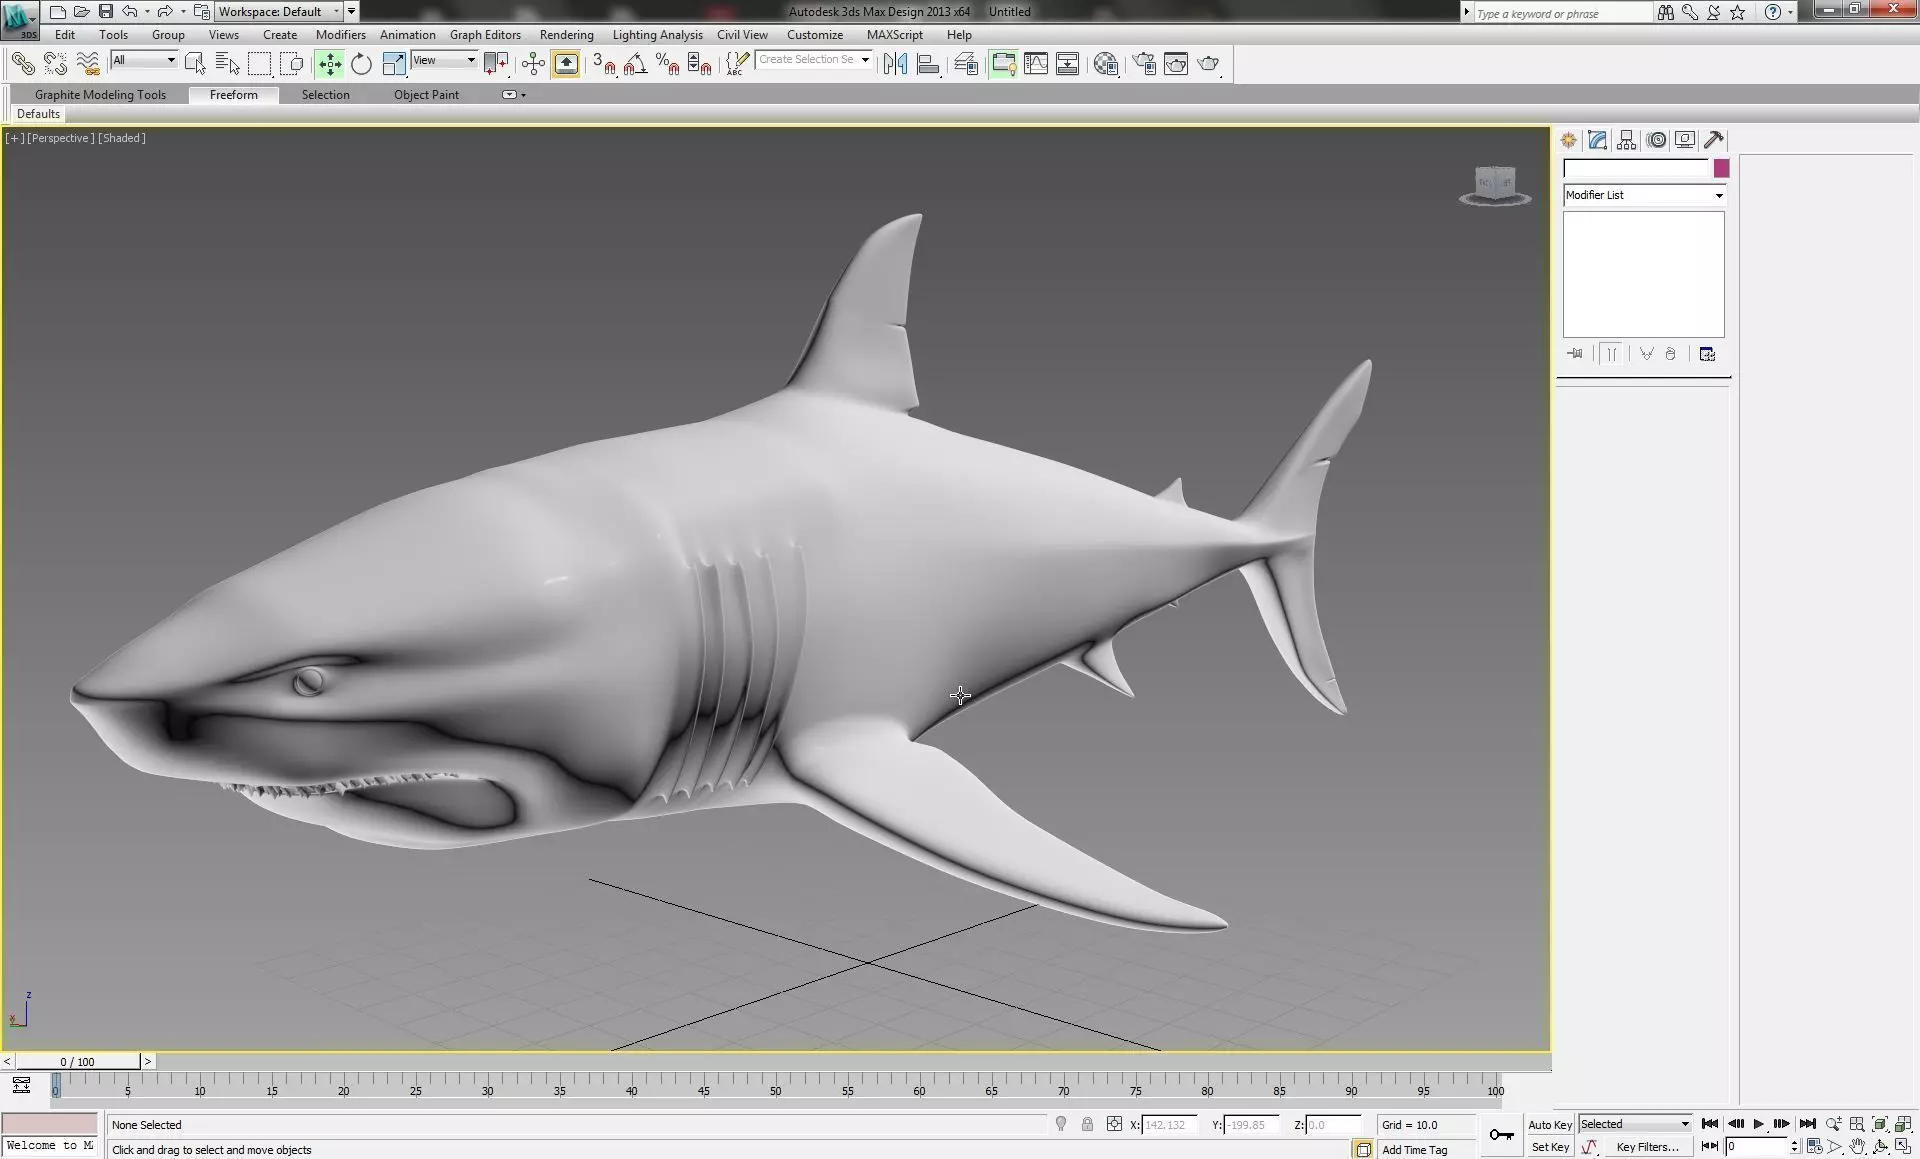Screen dimensions: 1920x1159
Task: Activate Select and Move tool
Action: tap(329, 64)
